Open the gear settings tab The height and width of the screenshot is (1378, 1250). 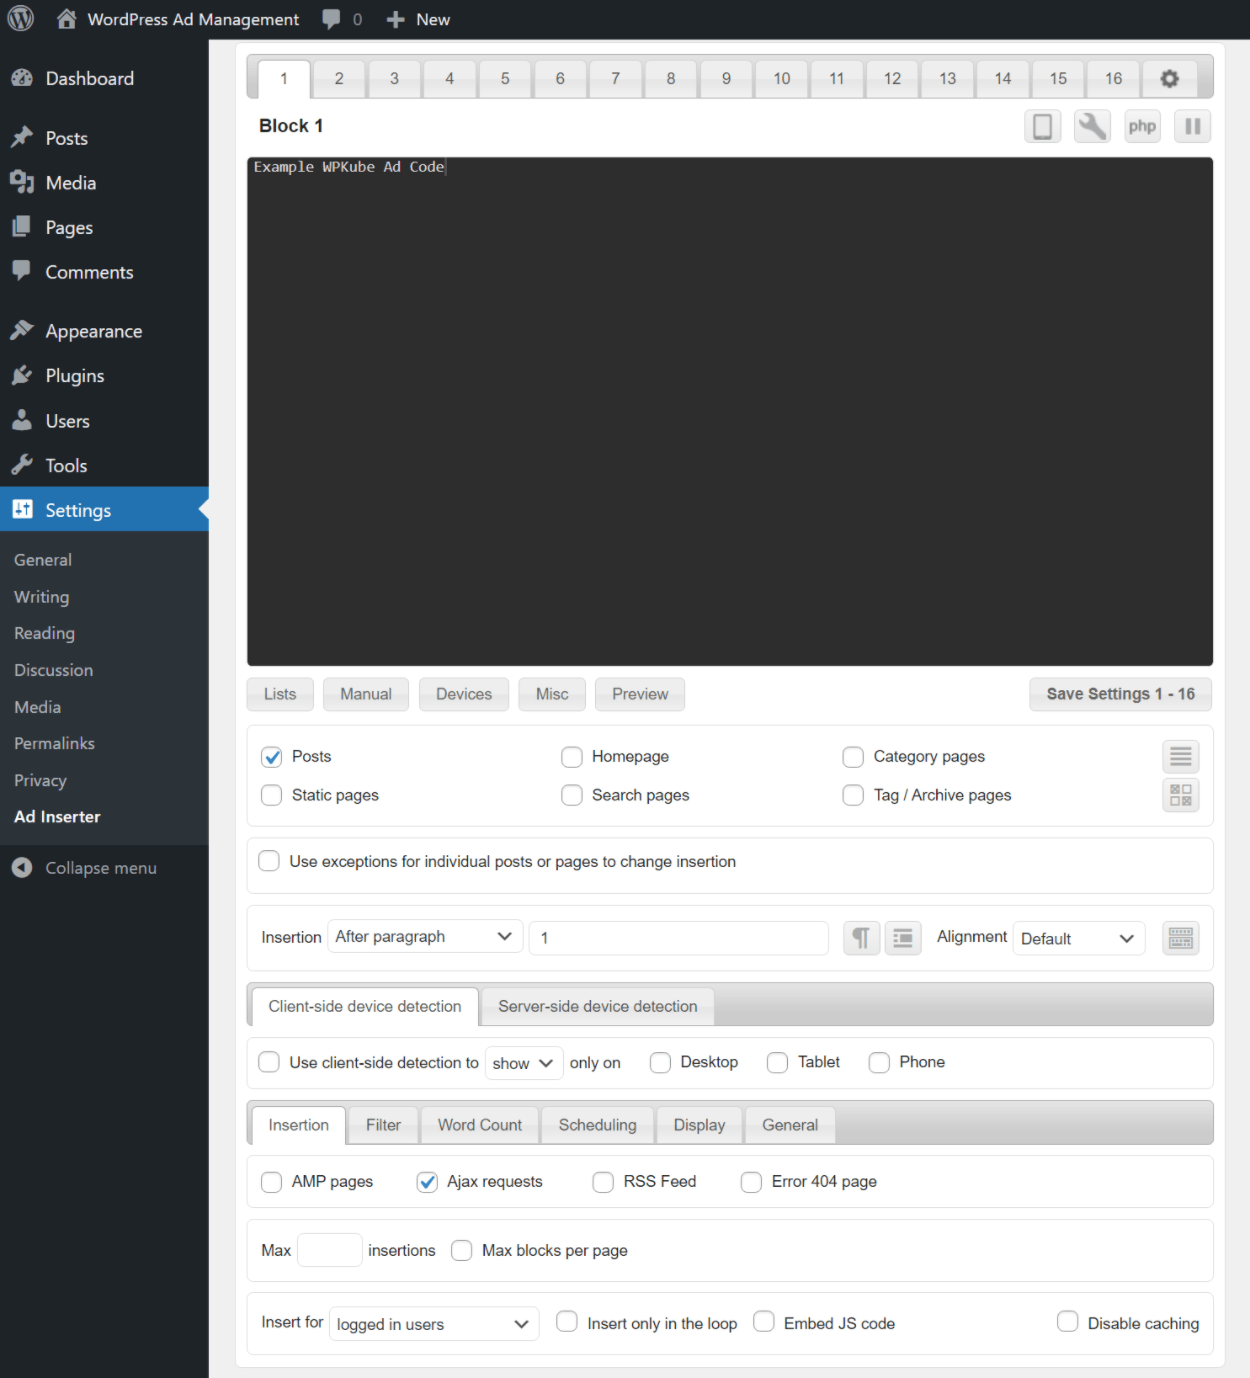click(1169, 78)
